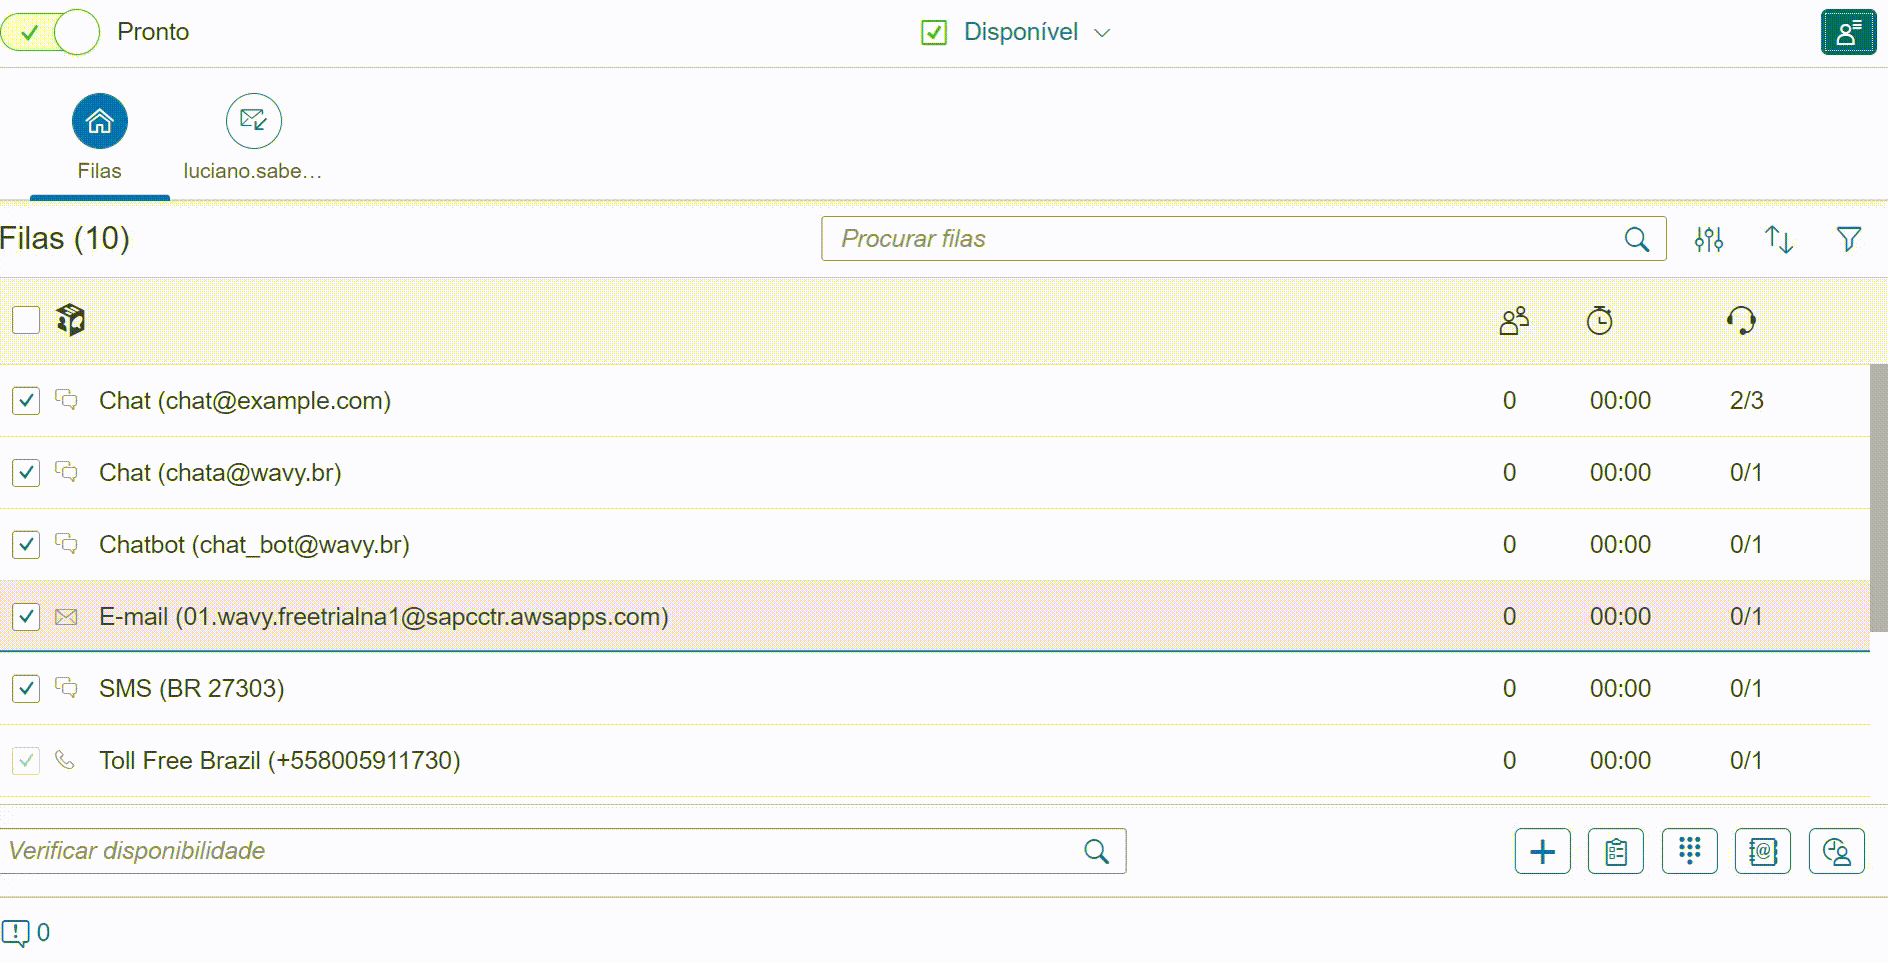This screenshot has height=962, width=1888.
Task: Select Chat (chat@example.com) queue name
Action: click(x=245, y=401)
